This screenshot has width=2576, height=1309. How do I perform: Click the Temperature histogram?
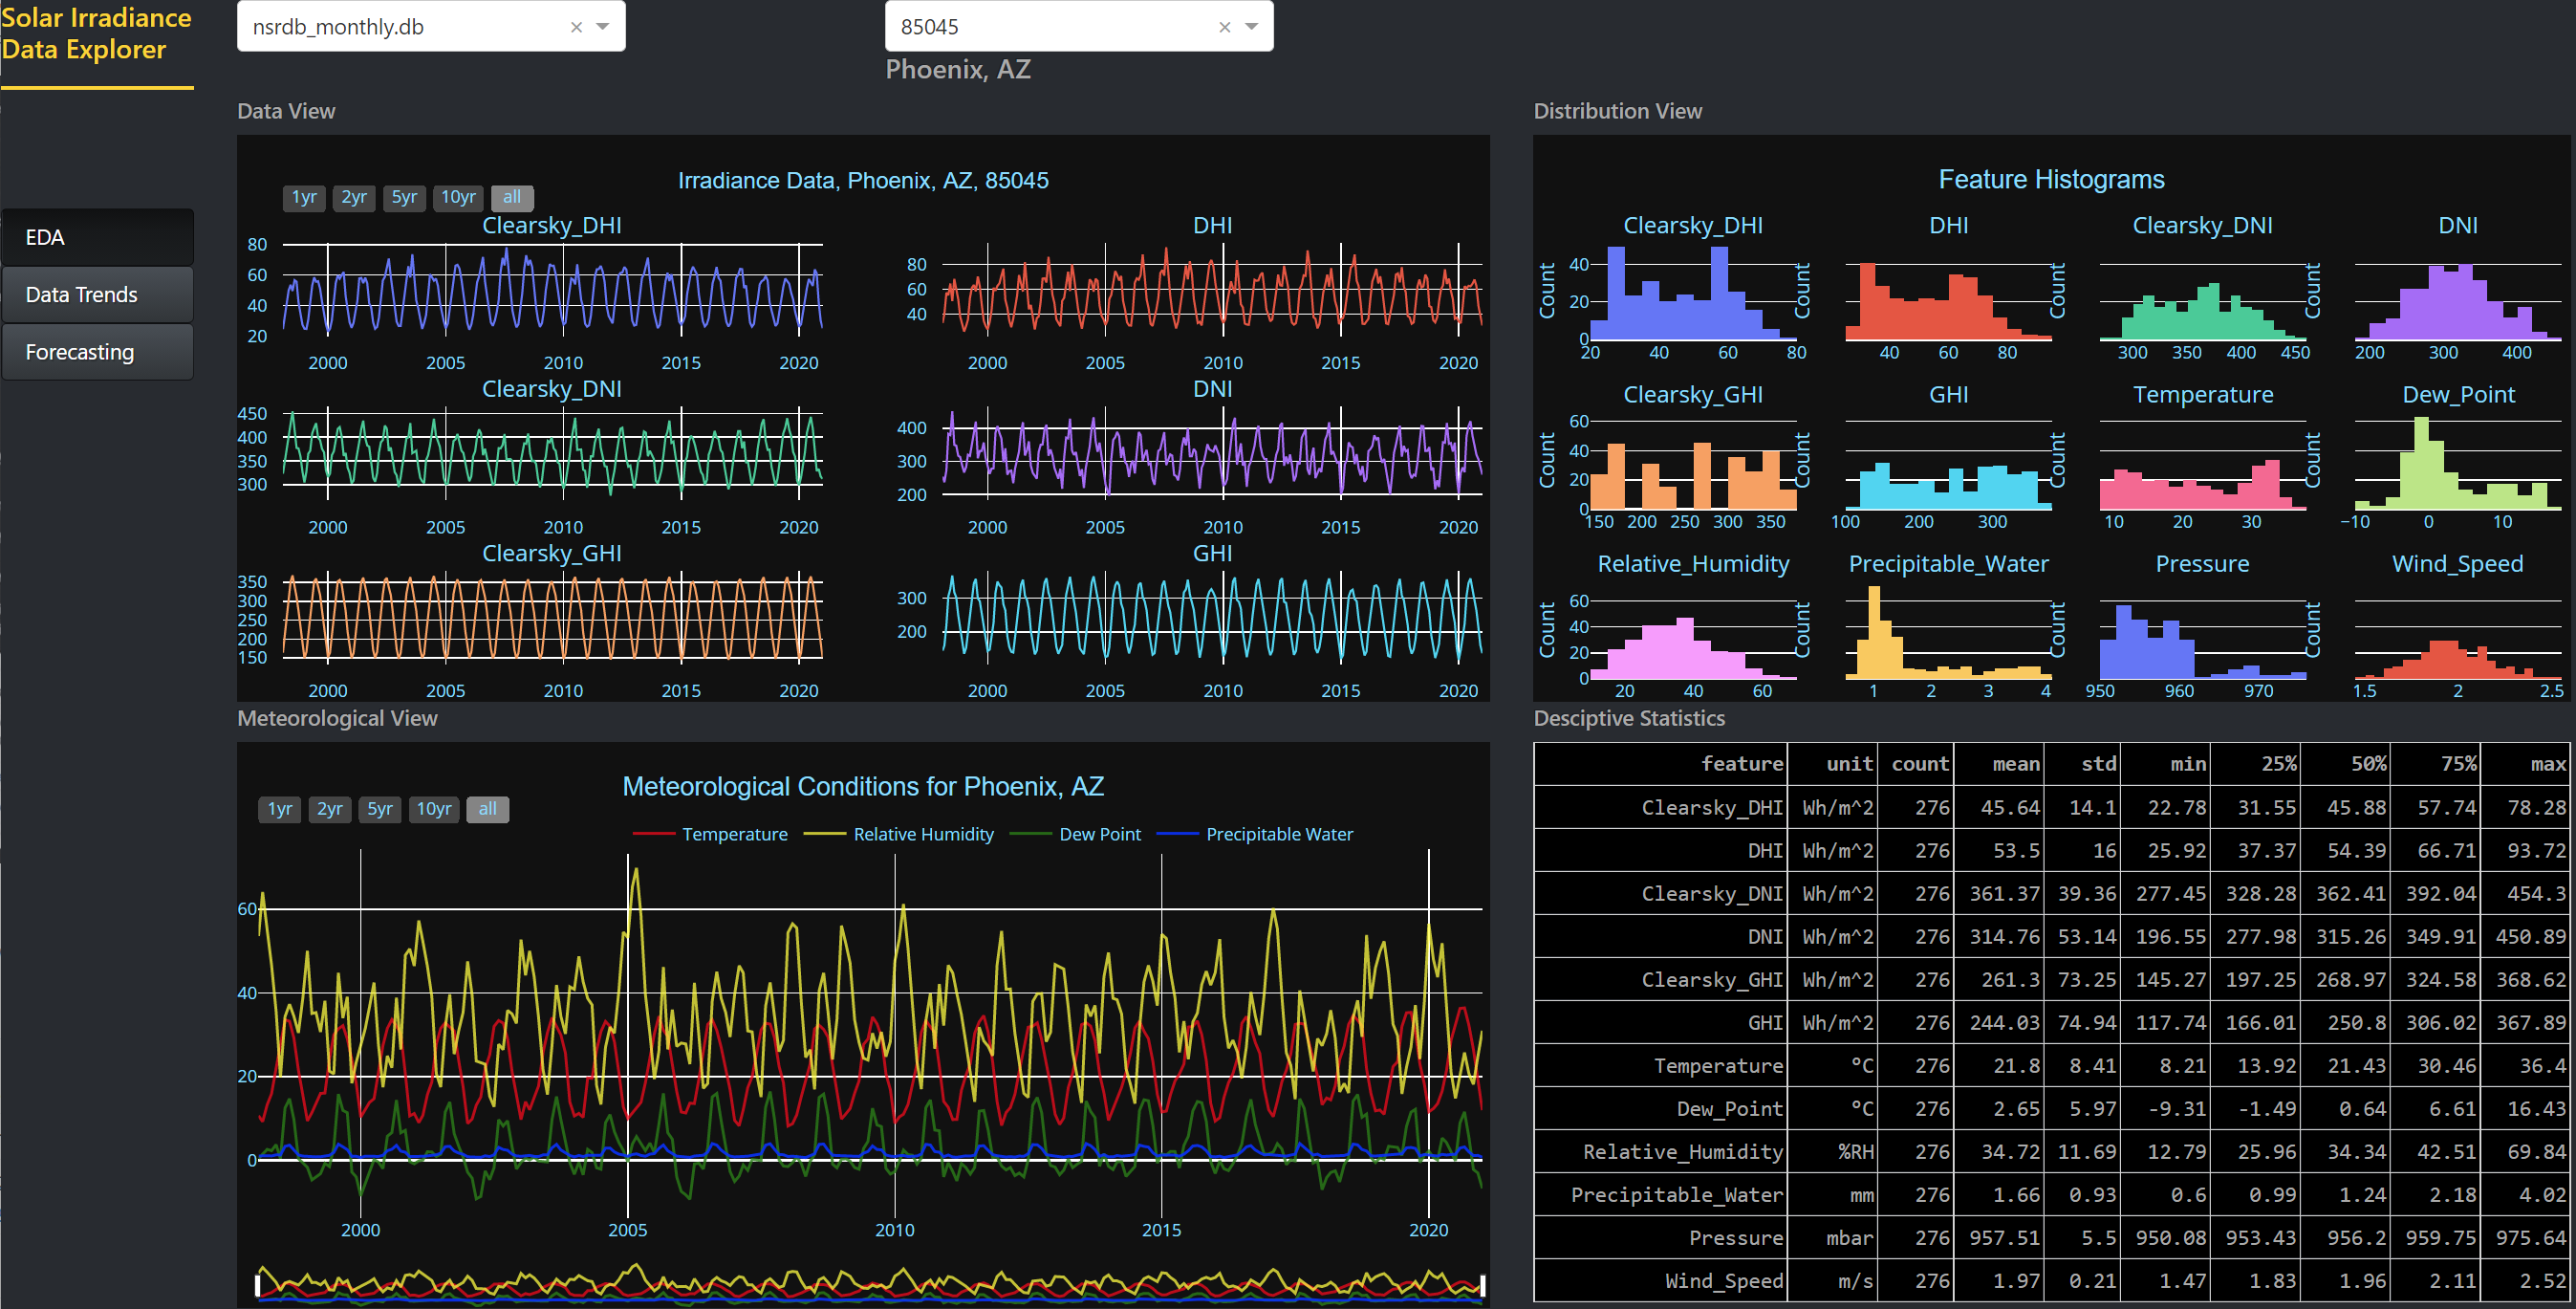pos(2203,485)
